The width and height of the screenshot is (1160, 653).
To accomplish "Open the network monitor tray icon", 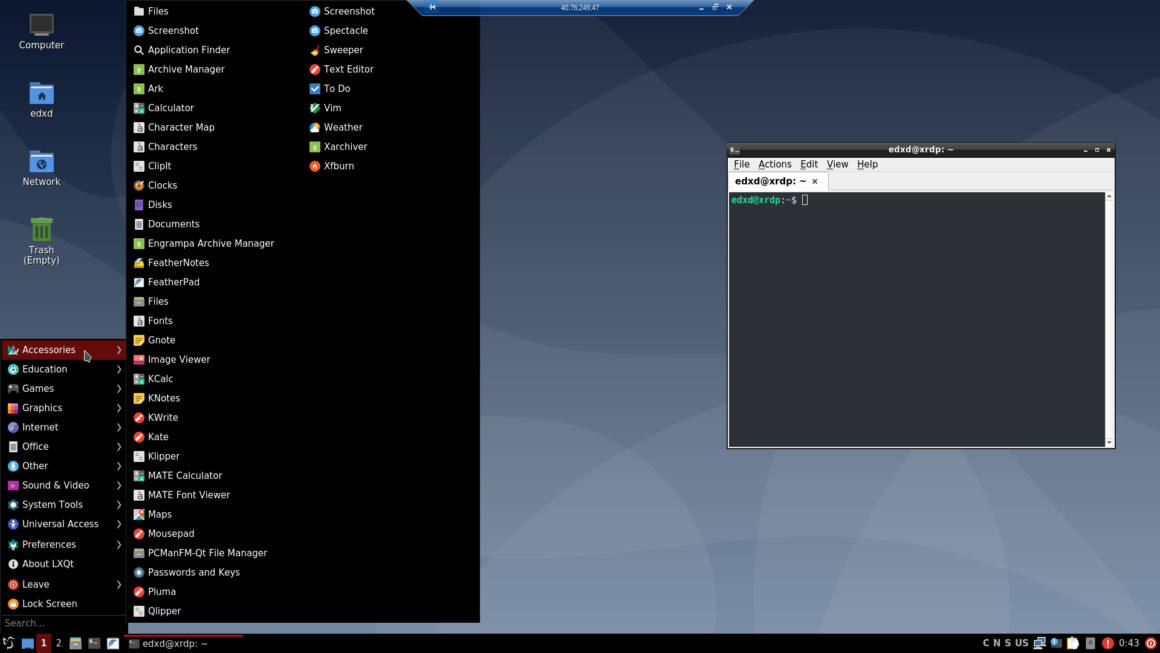I will 1038,642.
